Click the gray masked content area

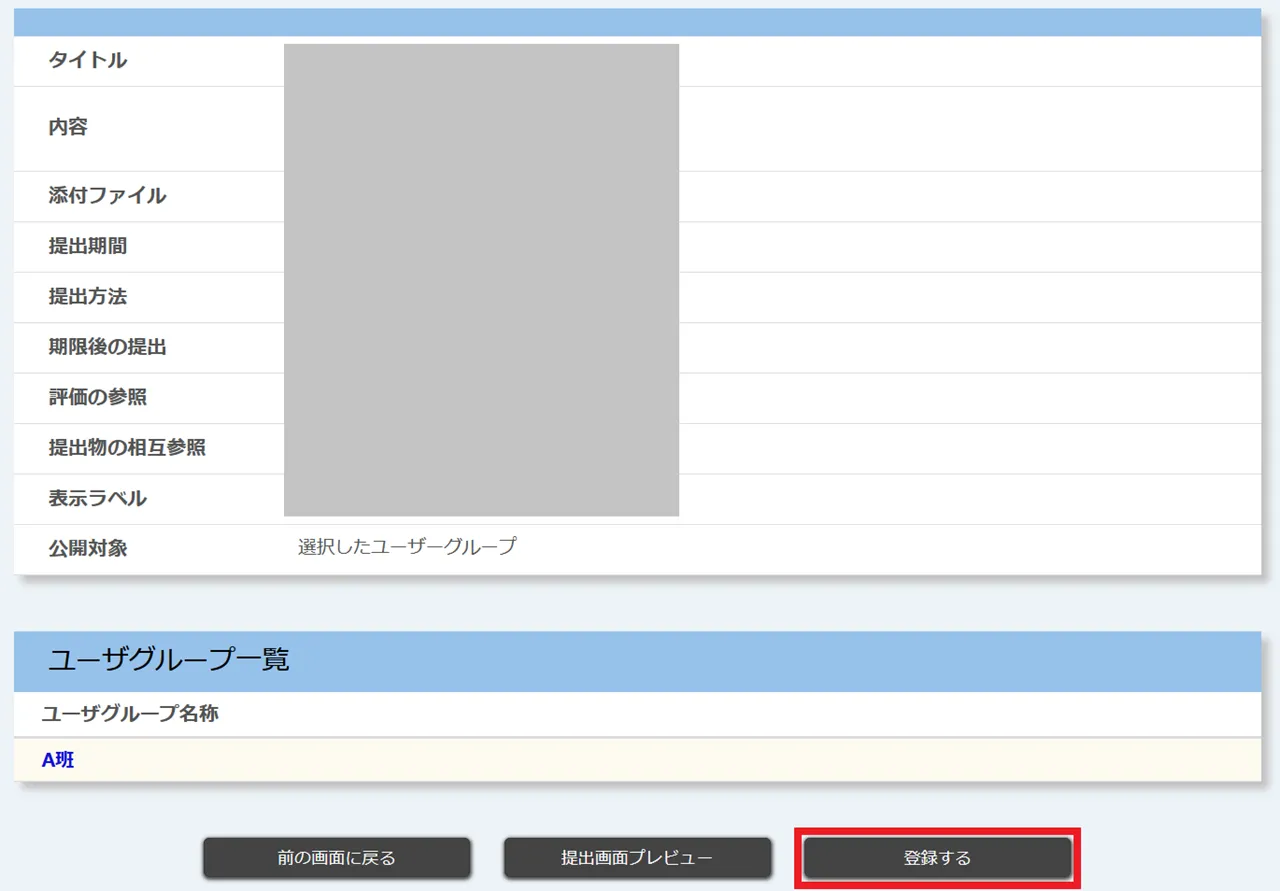click(481, 280)
